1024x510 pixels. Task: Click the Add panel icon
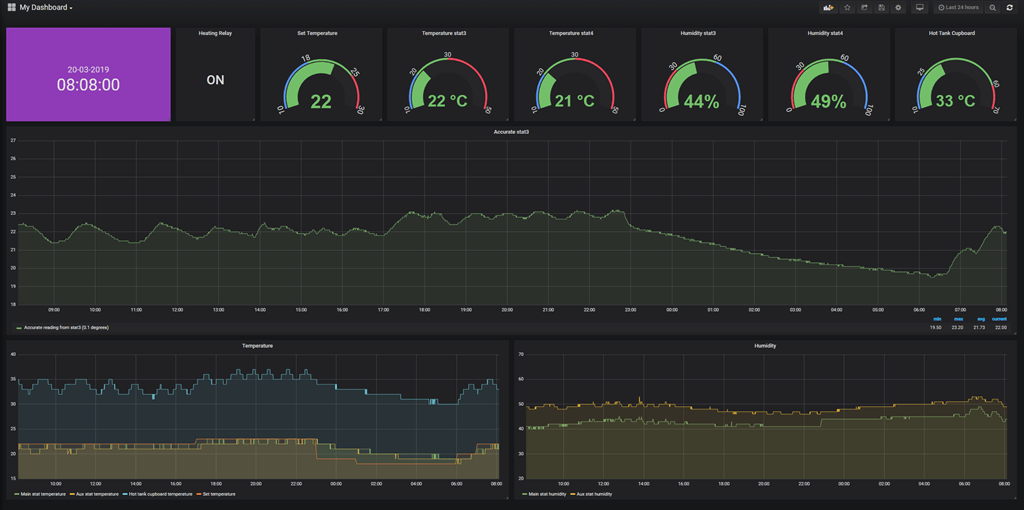tap(828, 8)
